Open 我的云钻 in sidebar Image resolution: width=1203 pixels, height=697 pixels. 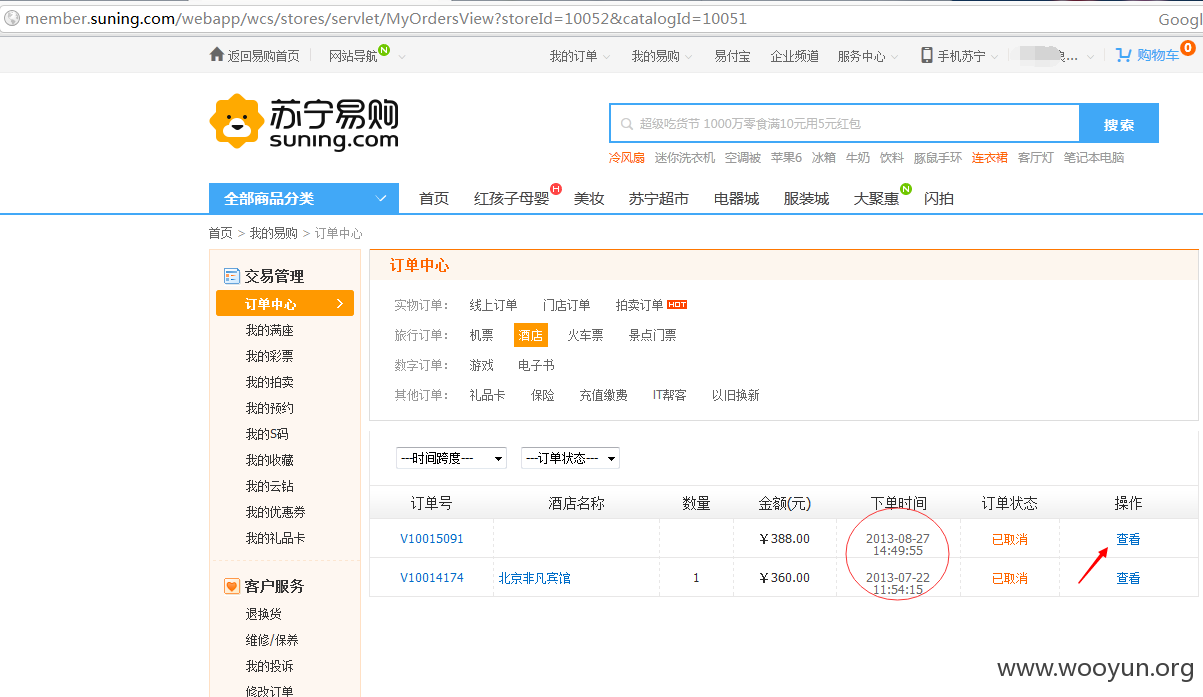coord(270,486)
